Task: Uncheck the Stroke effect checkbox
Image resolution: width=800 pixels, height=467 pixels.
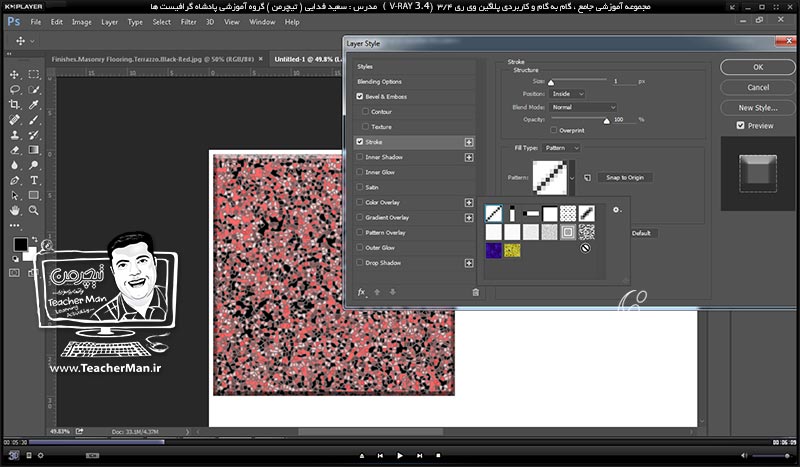Action: [360, 142]
